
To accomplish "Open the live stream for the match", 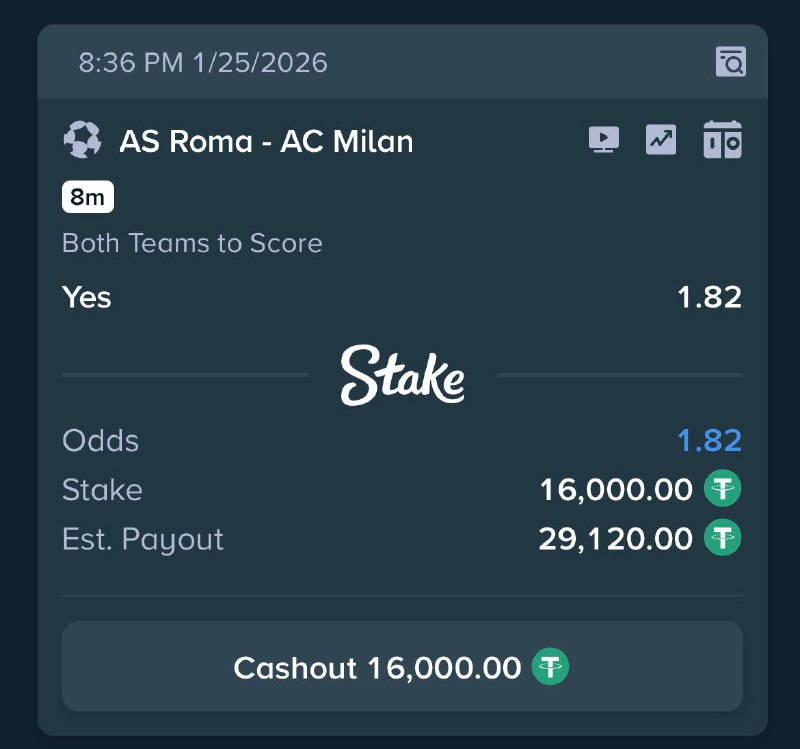I will (x=602, y=141).
